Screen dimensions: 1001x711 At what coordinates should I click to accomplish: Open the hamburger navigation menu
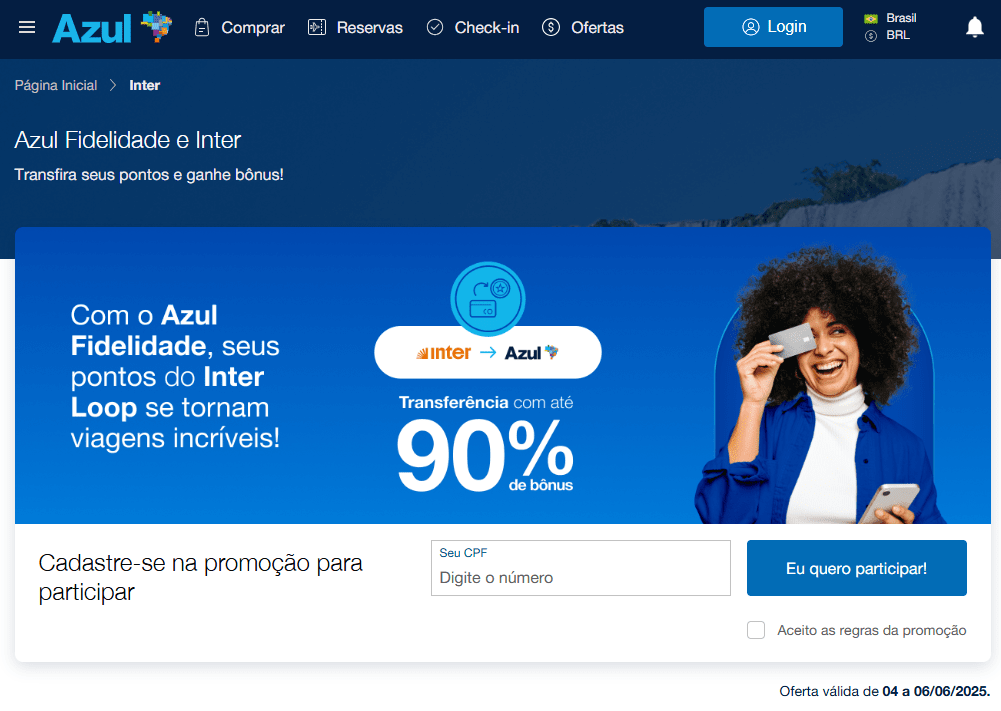click(x=27, y=27)
